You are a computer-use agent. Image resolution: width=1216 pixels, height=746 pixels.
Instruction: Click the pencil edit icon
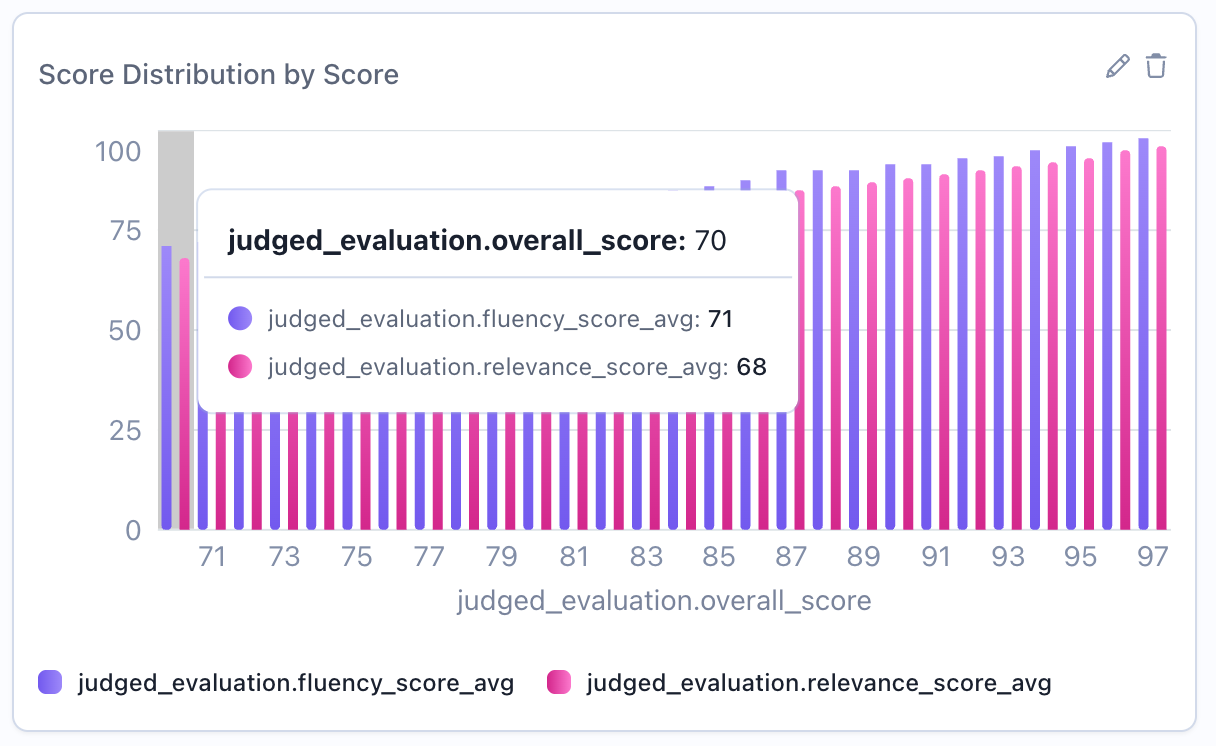coord(1117,66)
